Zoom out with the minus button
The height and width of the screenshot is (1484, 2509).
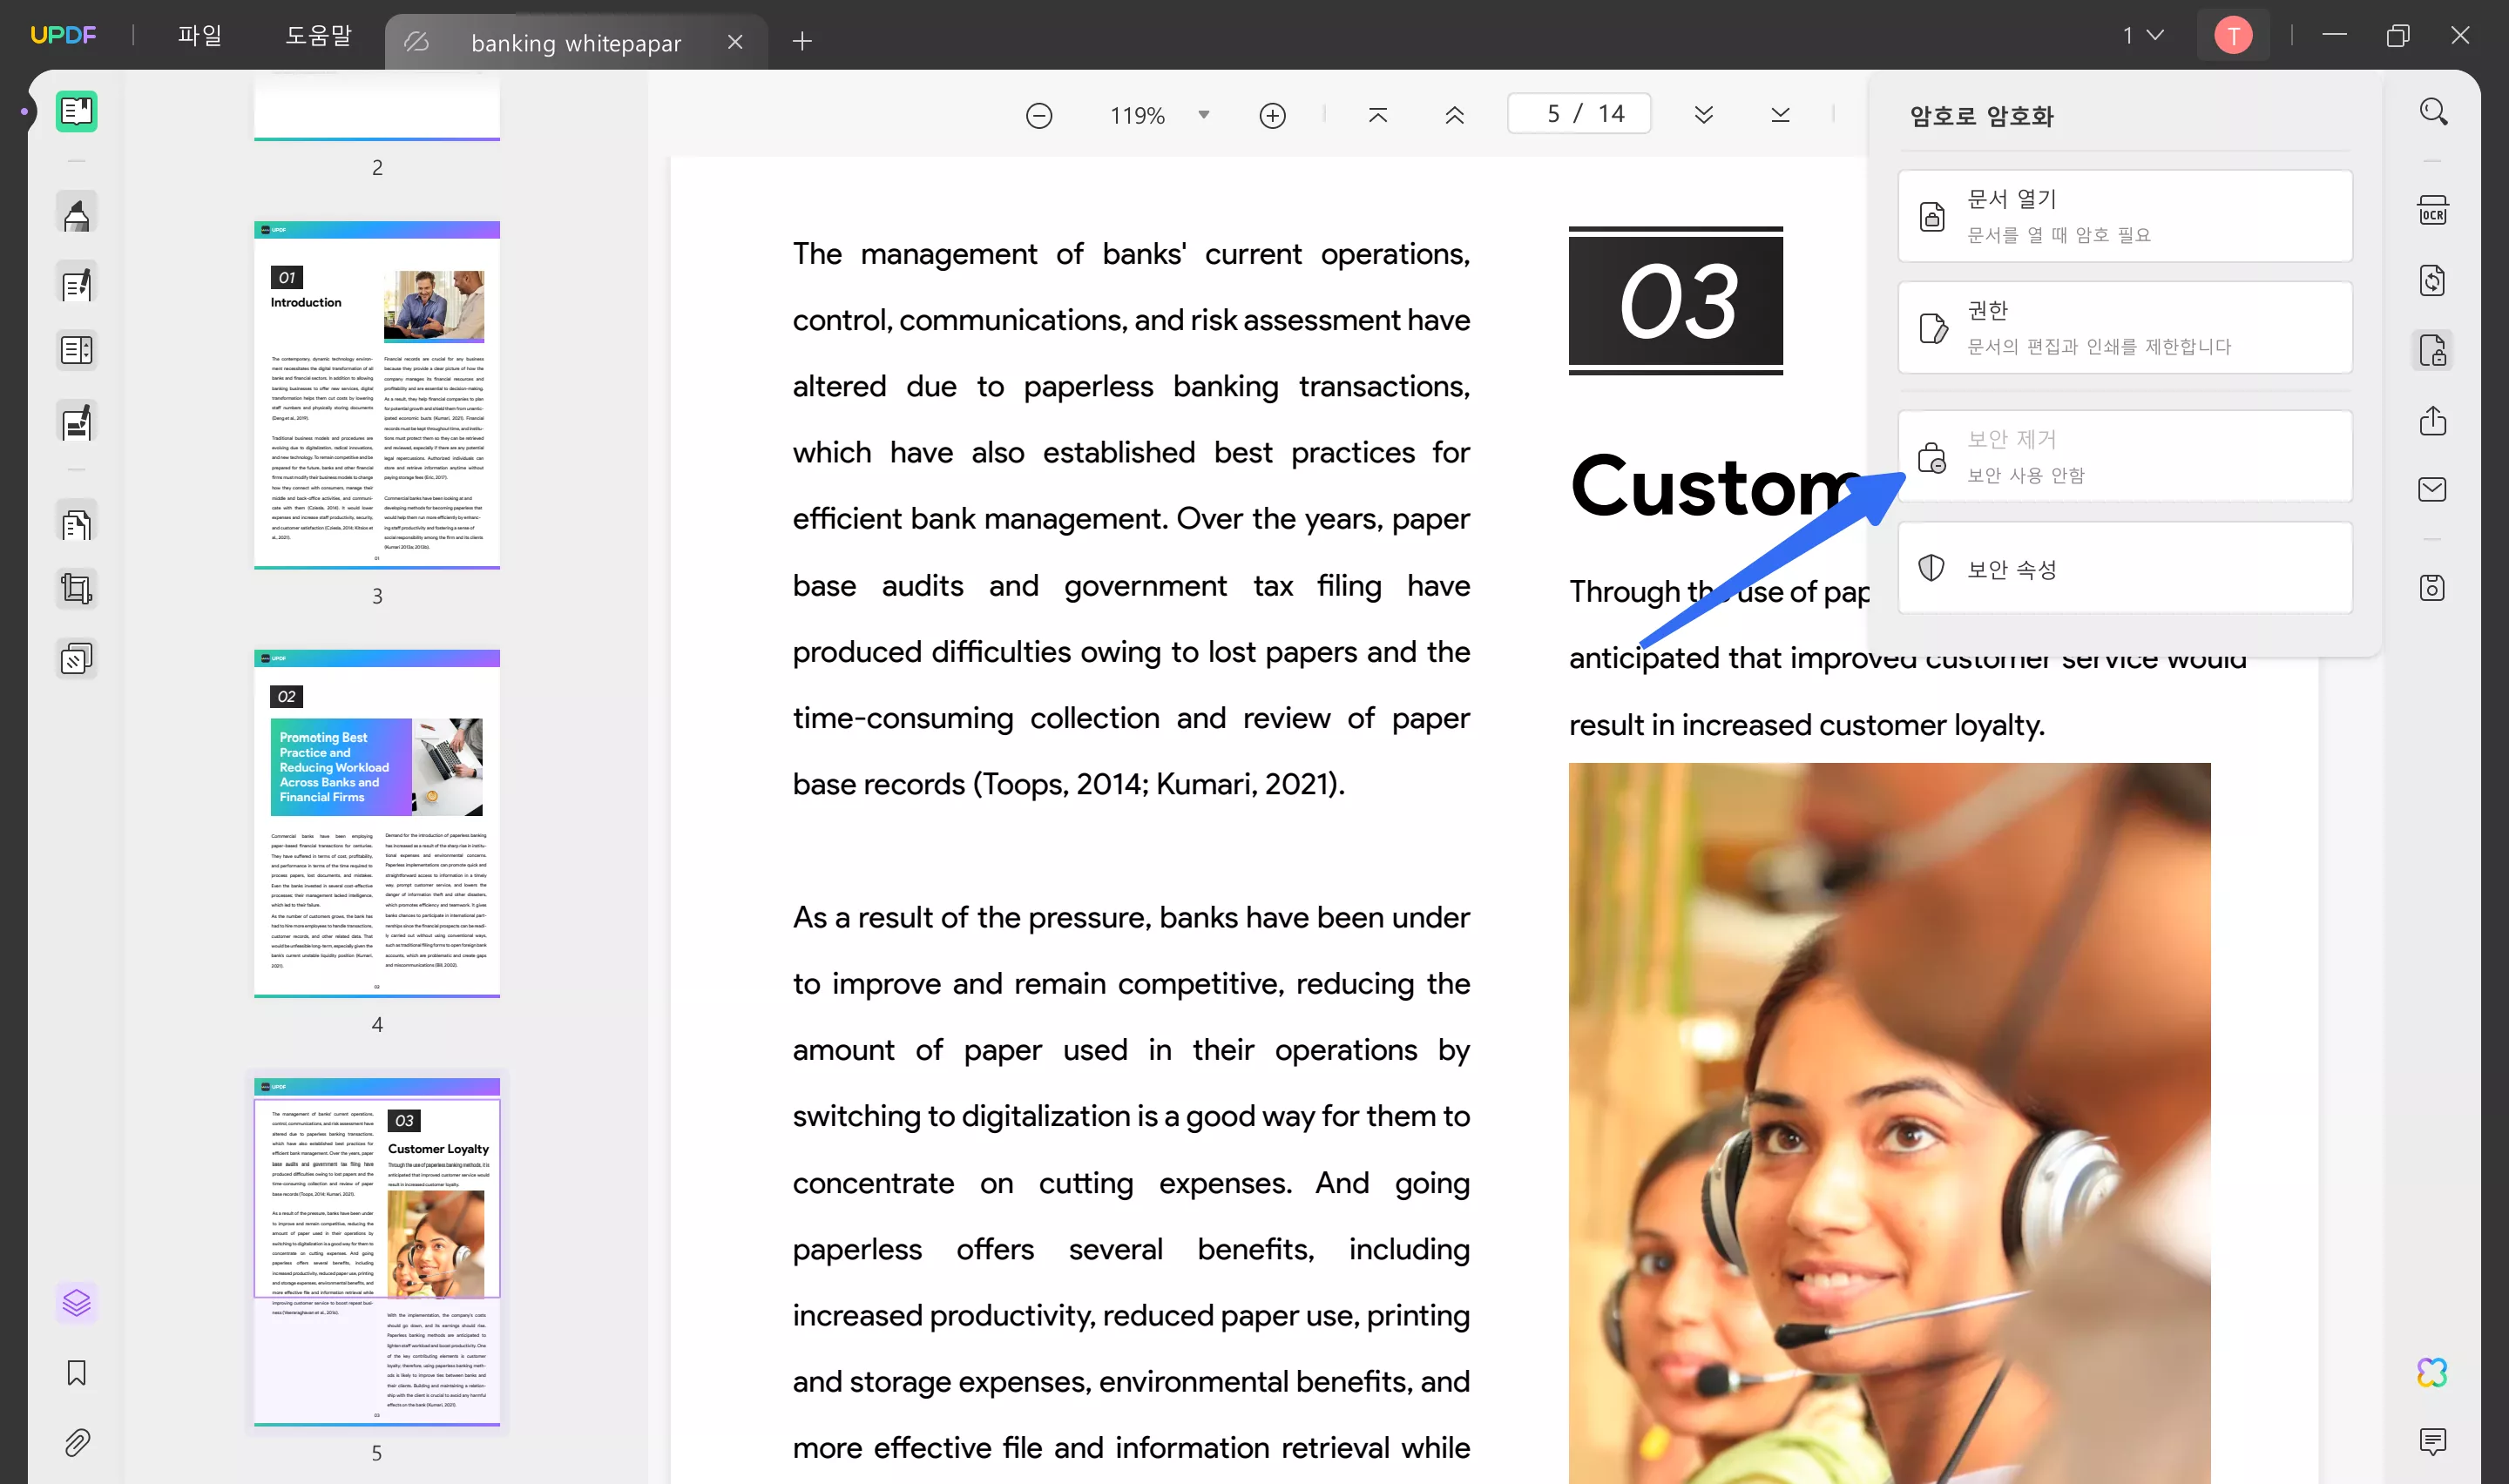[x=1039, y=116]
